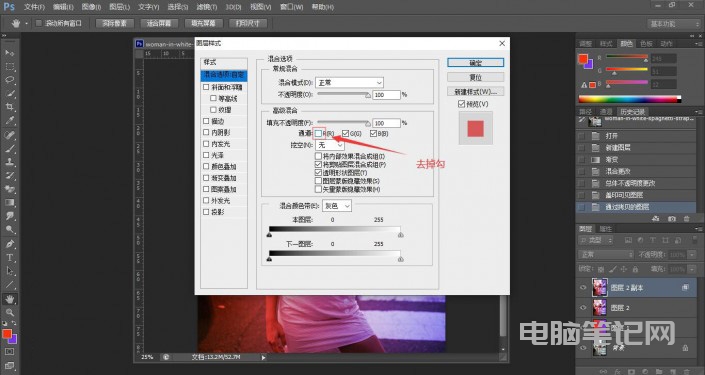
Task: Open the workspace 基本功能 dropdown
Action: pyautogui.click(x=674, y=23)
